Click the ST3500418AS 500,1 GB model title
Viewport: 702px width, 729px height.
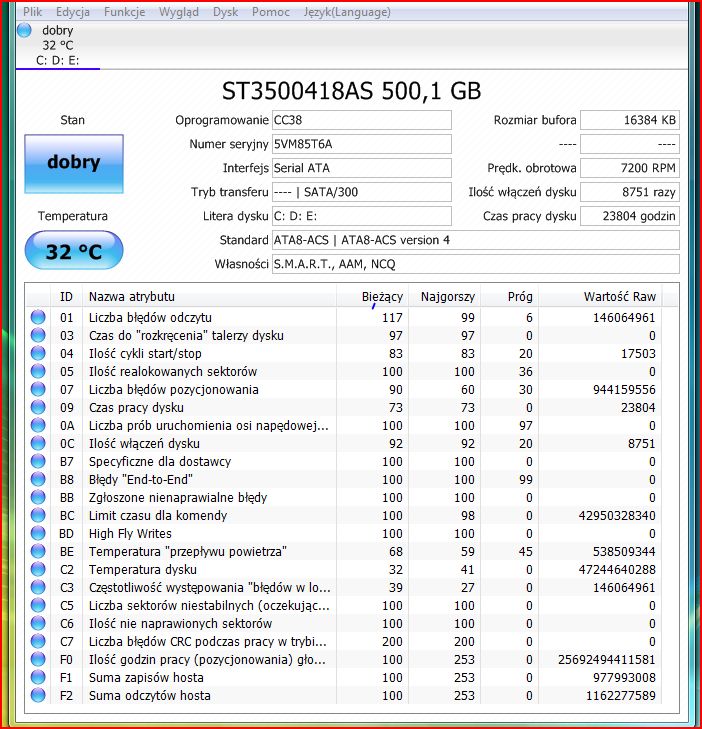351,91
